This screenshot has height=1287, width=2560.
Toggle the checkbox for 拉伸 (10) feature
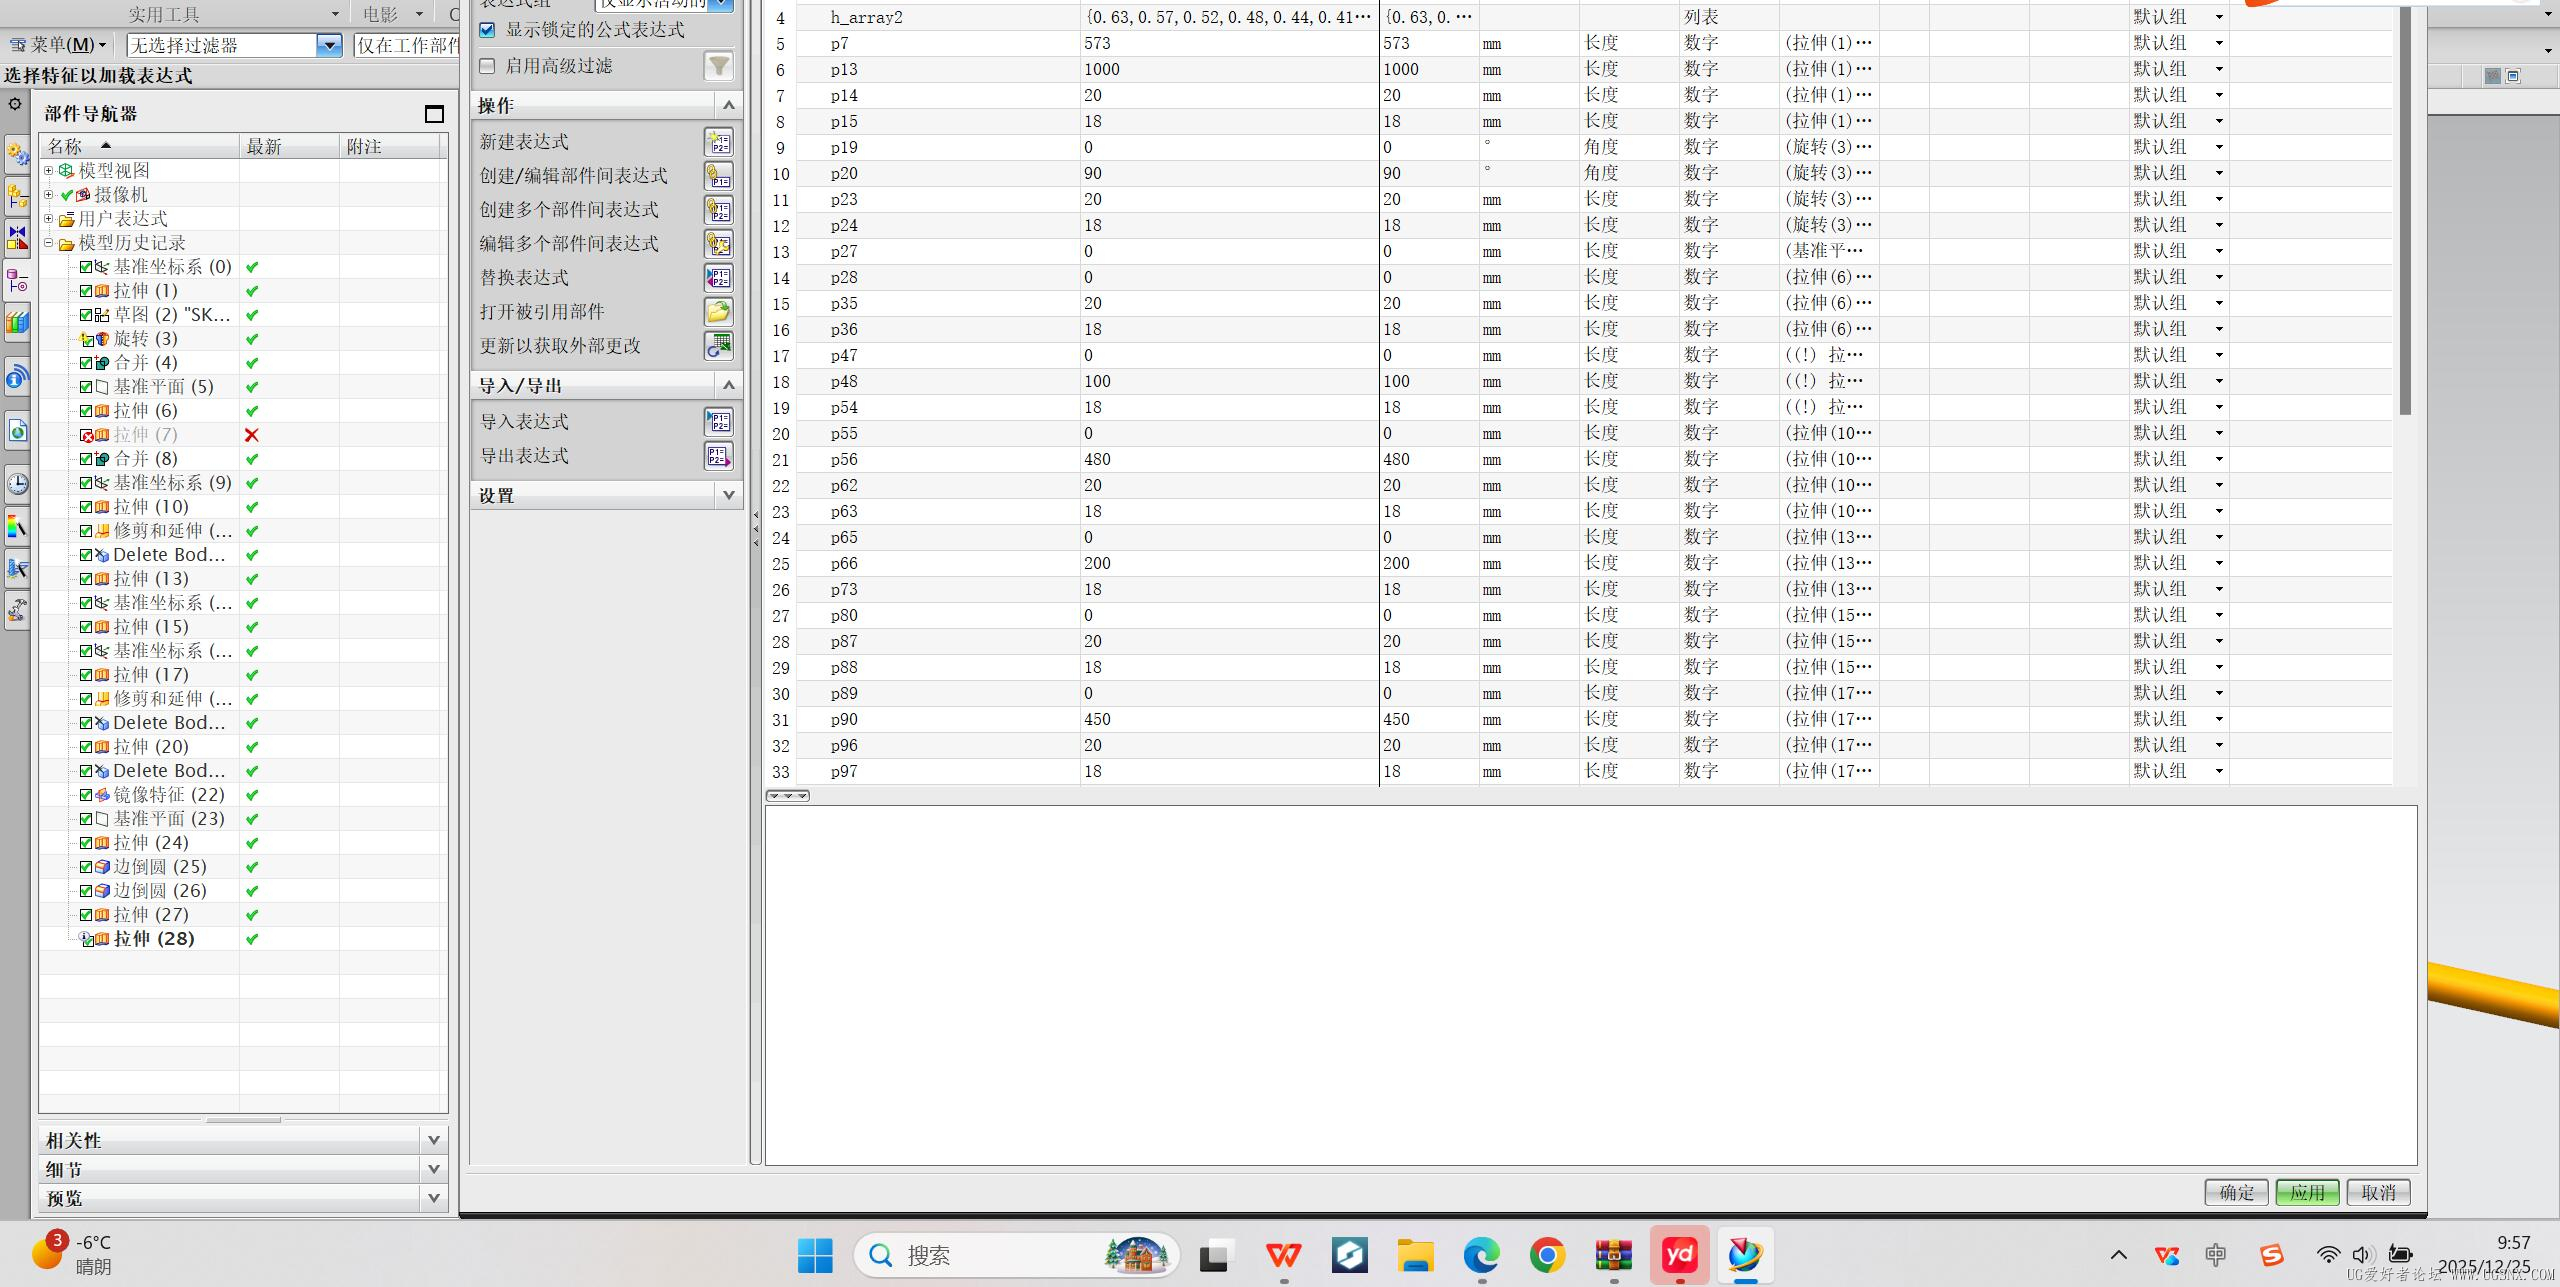coord(86,507)
